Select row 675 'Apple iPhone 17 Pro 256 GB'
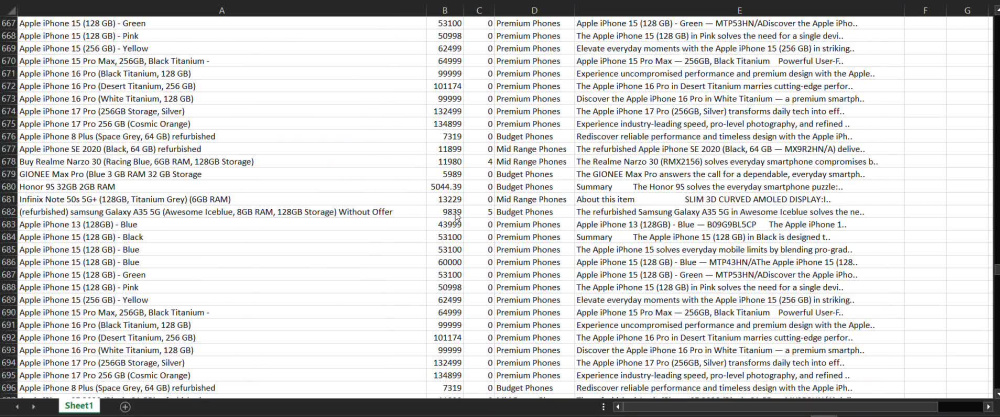This screenshot has height=417, width=1000. pos(221,124)
